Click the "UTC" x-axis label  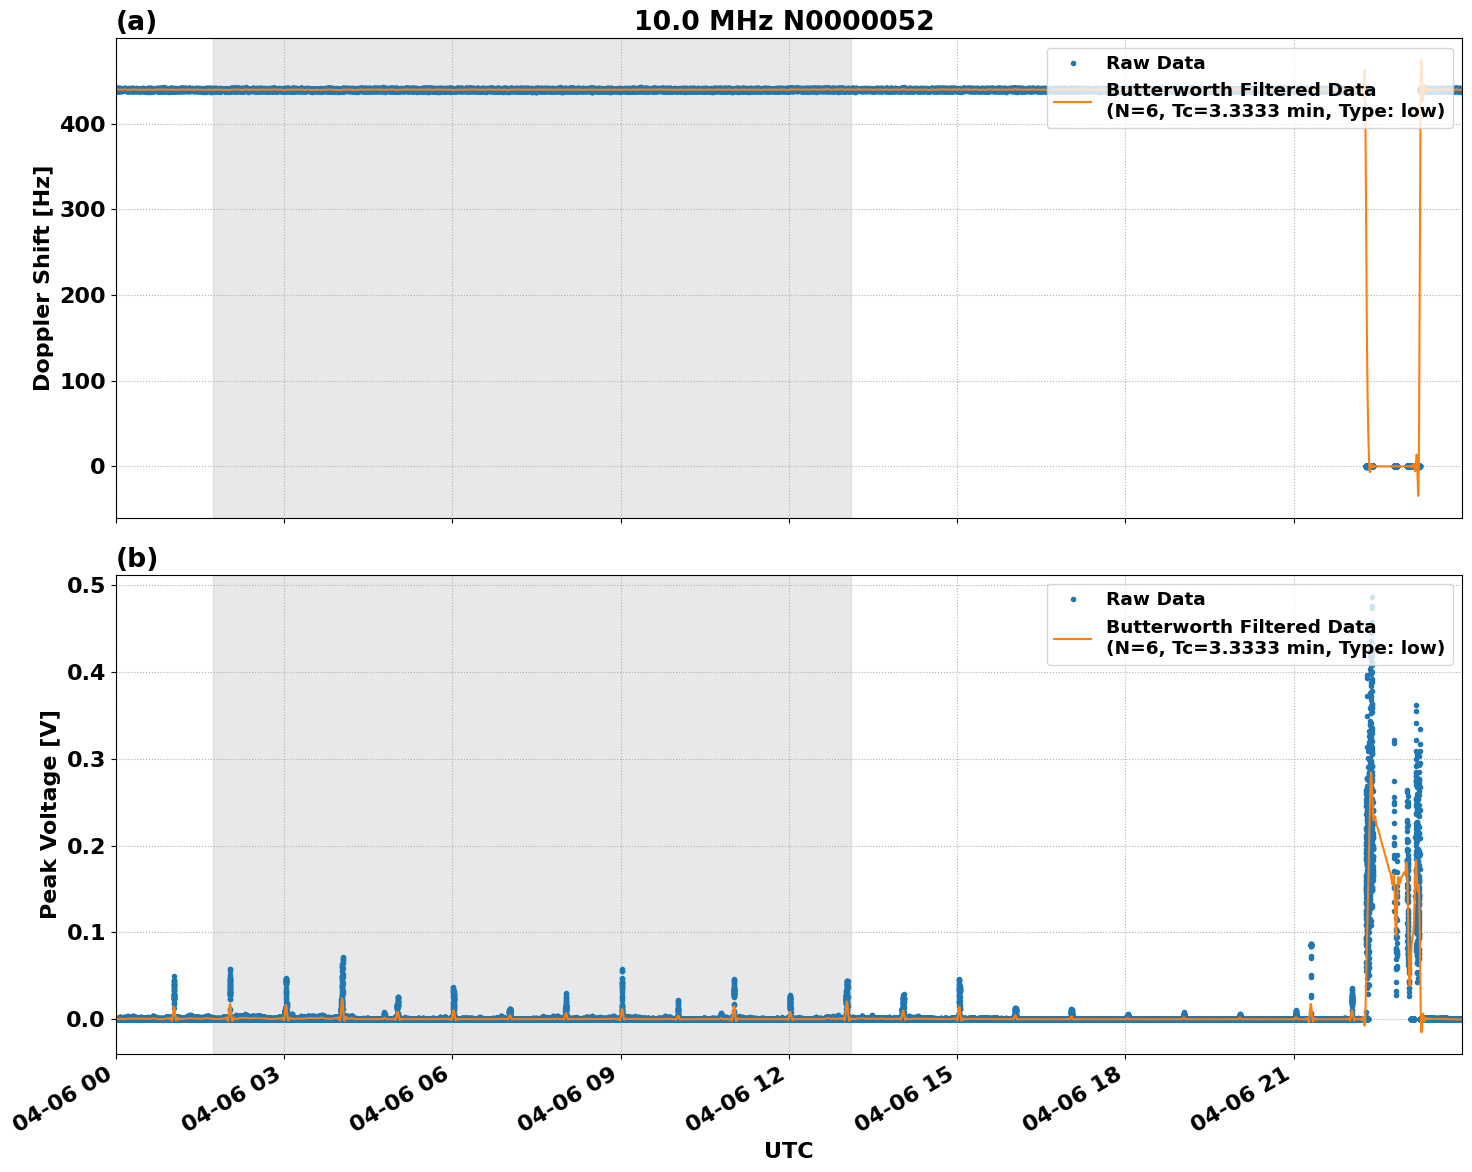pyautogui.click(x=789, y=1151)
